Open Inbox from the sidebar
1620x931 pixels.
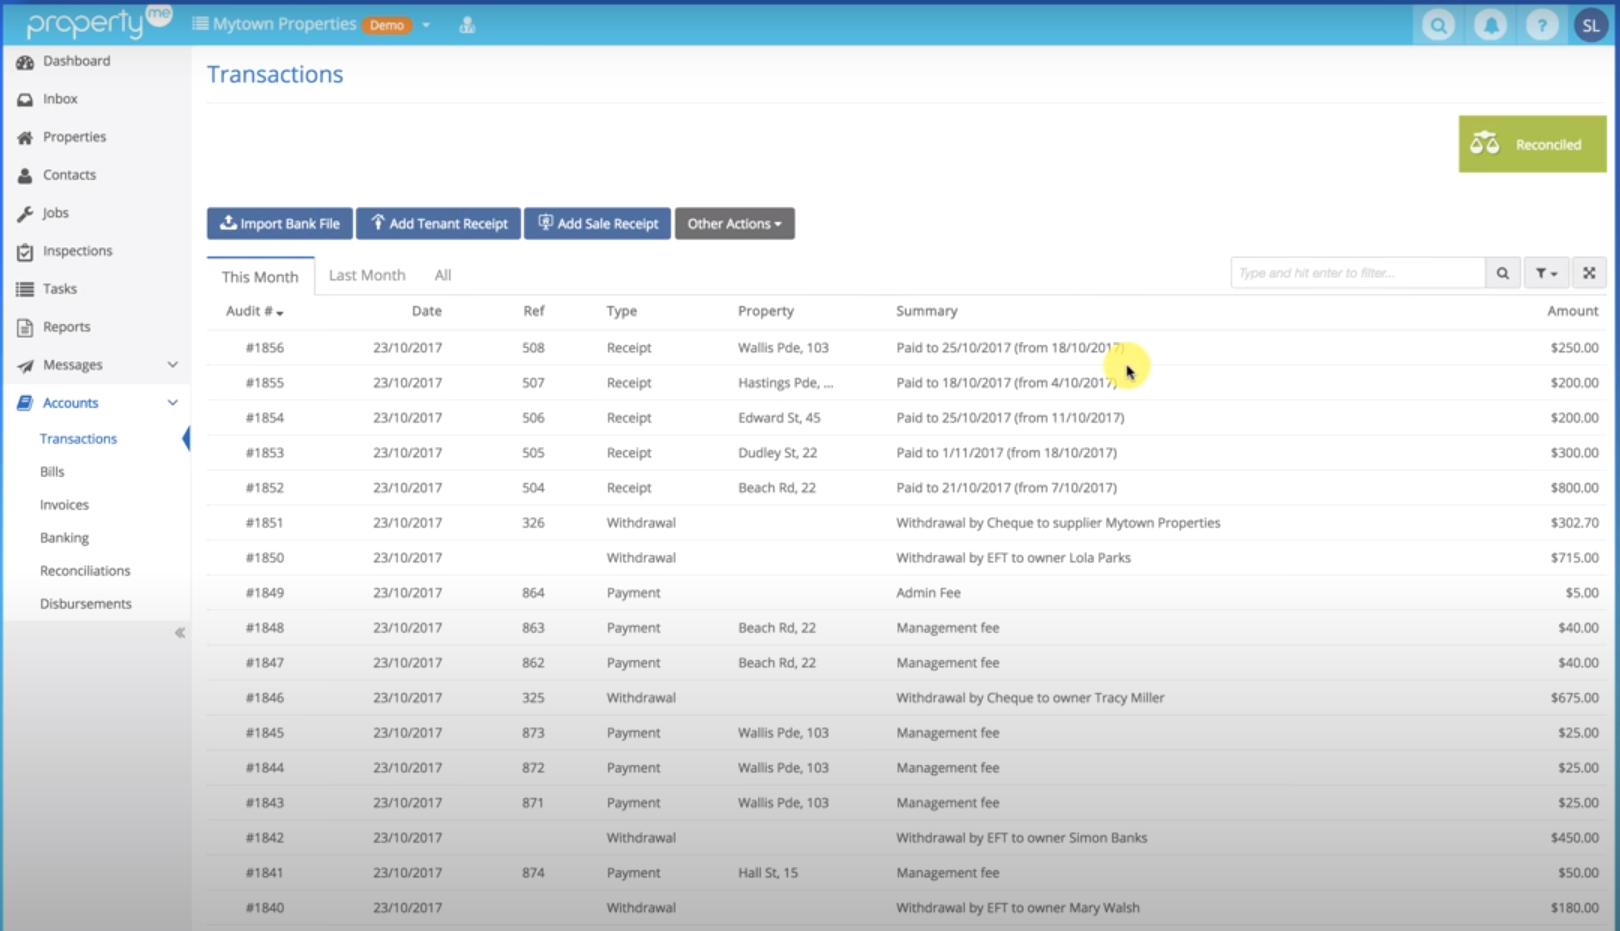point(58,98)
